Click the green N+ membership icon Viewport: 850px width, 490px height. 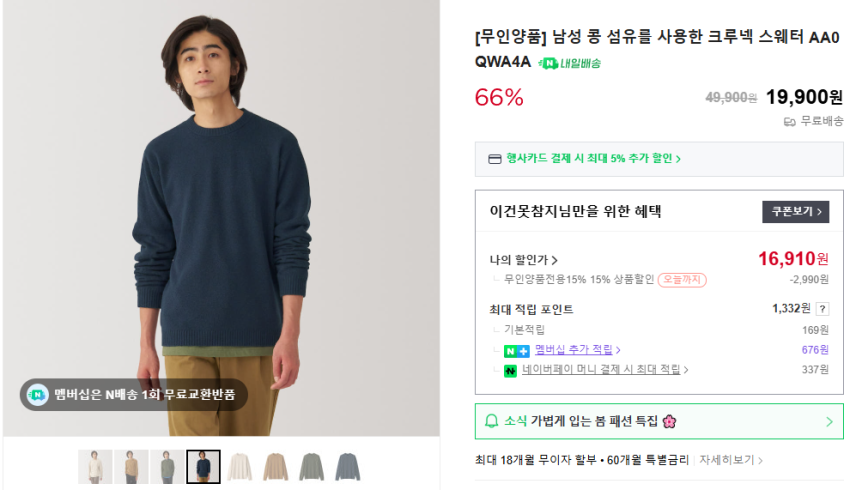516,350
